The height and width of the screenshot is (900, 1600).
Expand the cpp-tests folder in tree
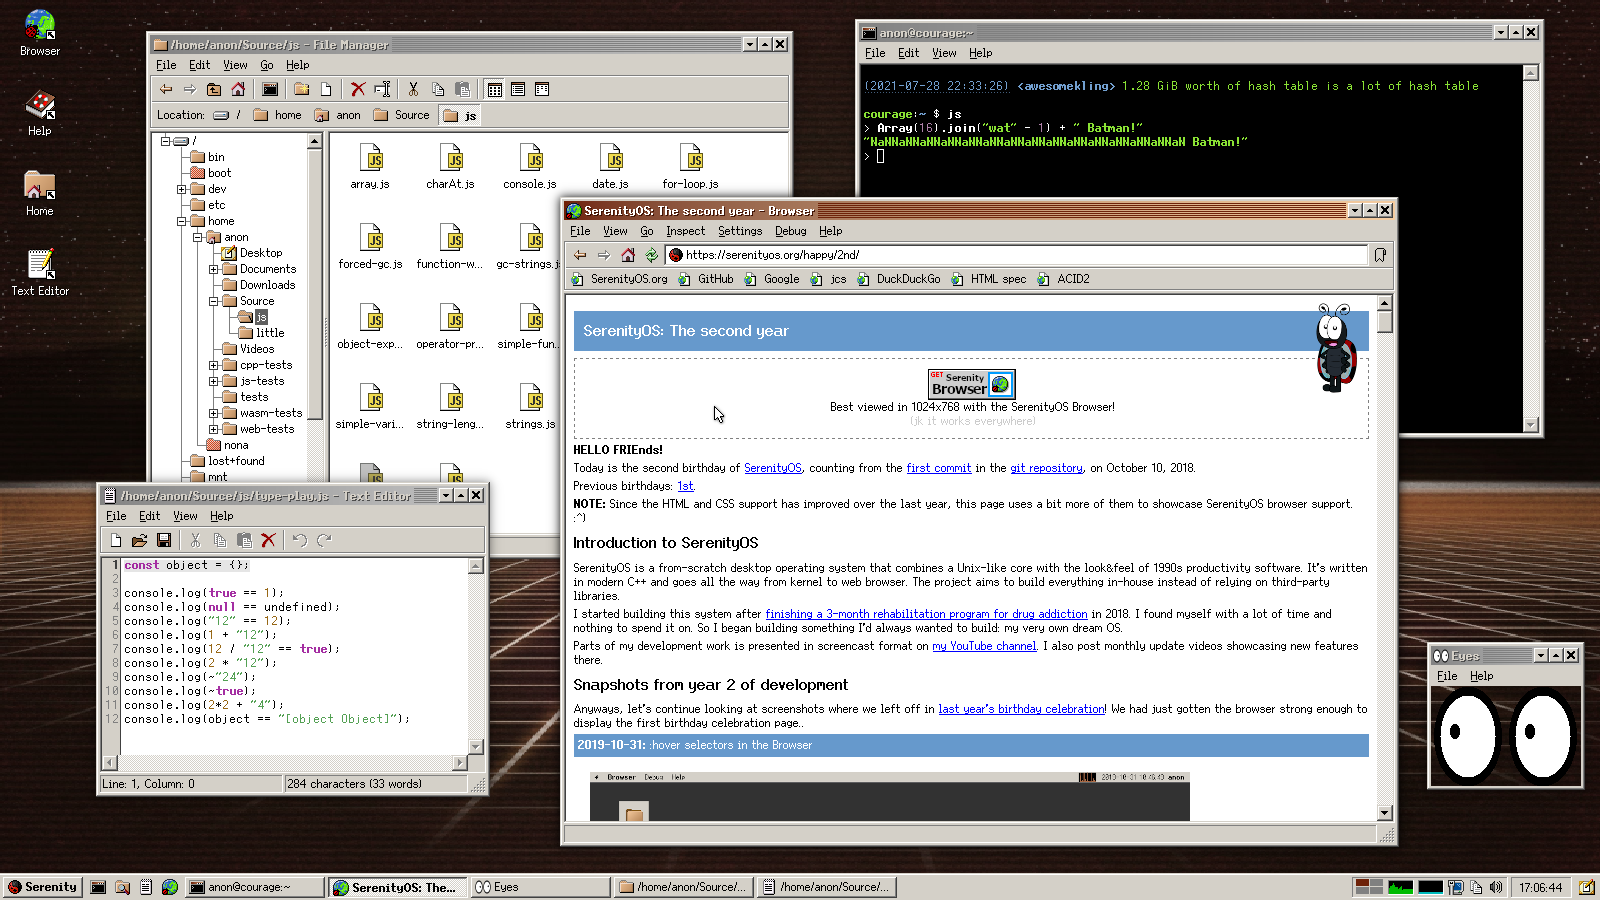213,365
